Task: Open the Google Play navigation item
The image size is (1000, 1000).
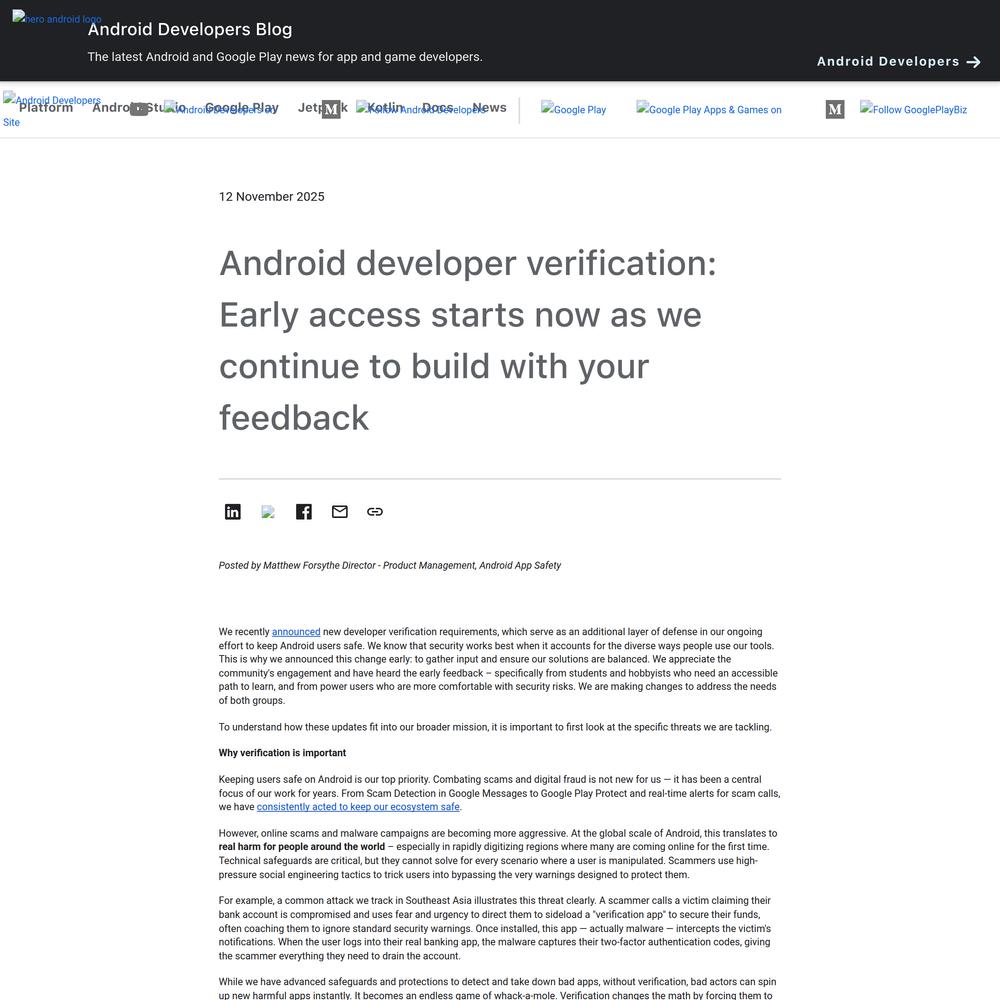Action: [x=241, y=108]
